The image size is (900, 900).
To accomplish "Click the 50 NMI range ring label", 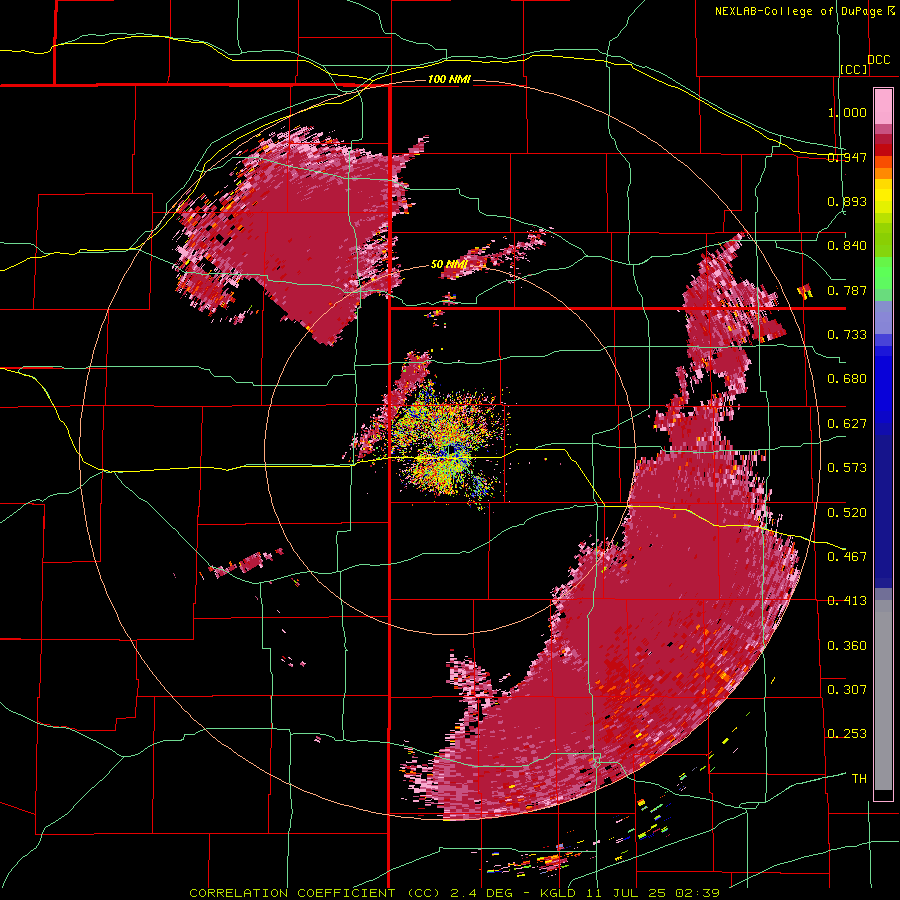I will click(449, 264).
